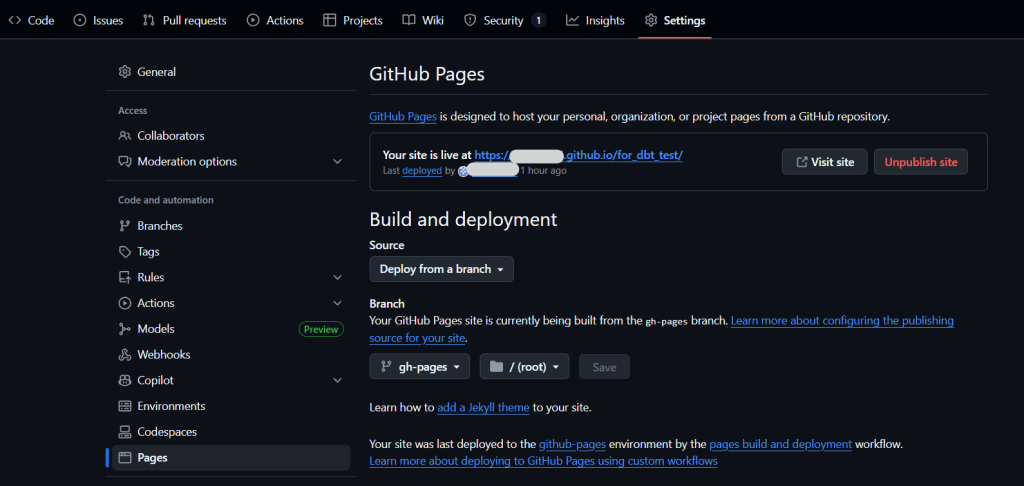Expand the Rules section chevron
Screen dimensions: 1024x486
pyautogui.click(x=337, y=278)
